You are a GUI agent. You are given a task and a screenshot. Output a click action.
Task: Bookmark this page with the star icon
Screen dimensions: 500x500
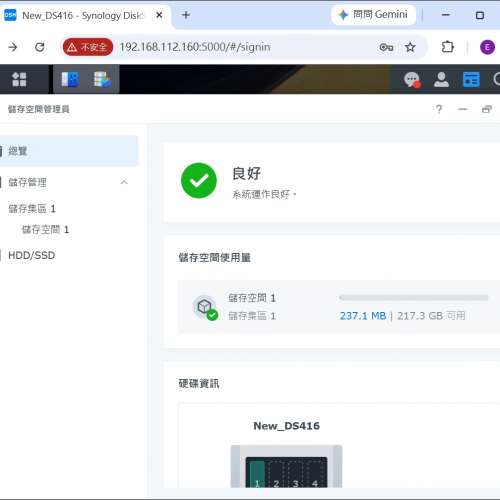tap(410, 47)
